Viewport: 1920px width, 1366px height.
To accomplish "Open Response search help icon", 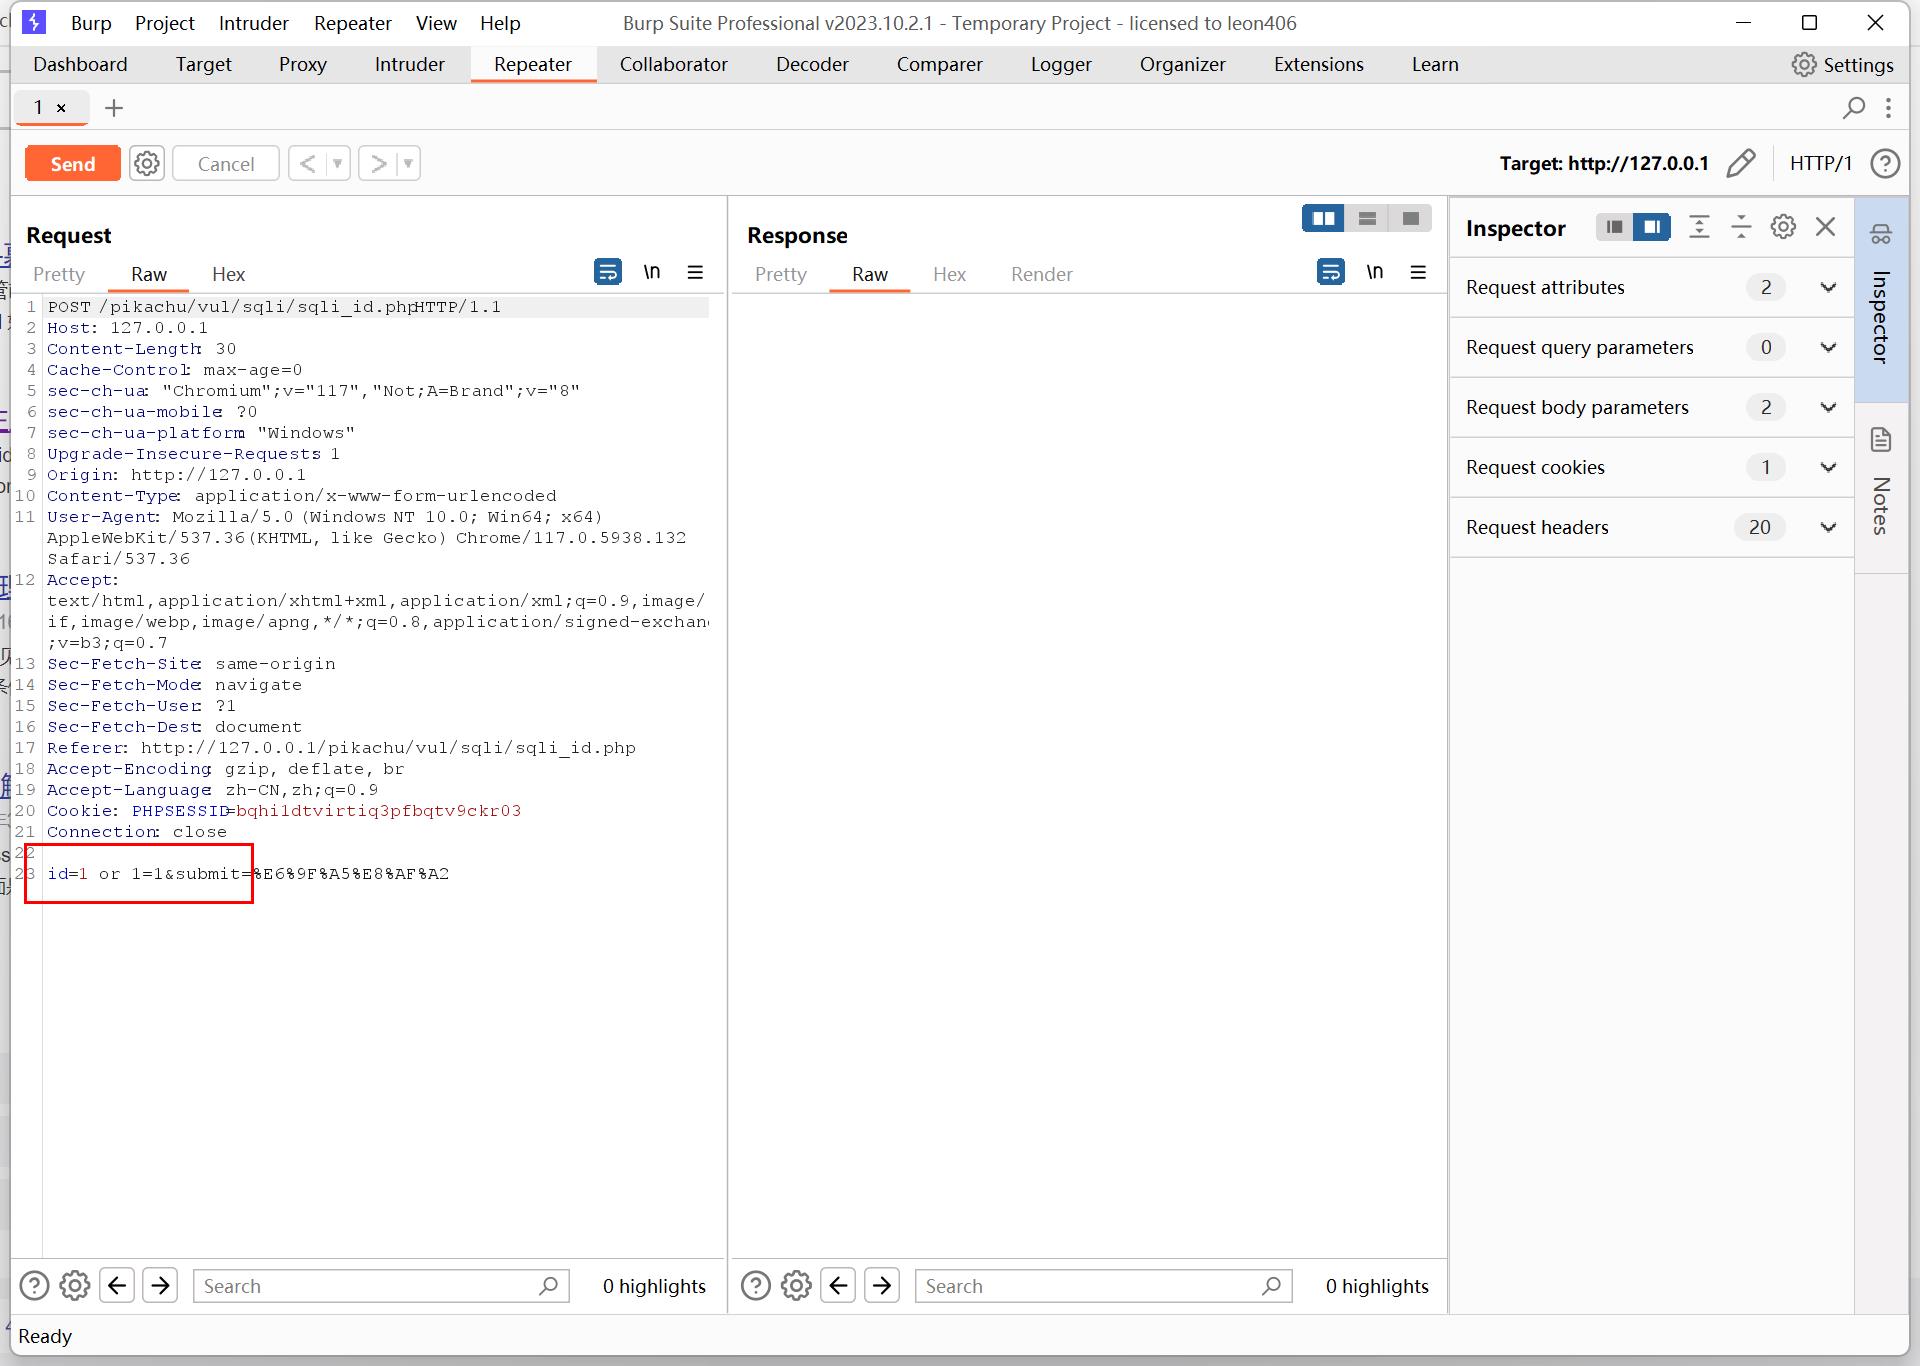I will pyautogui.click(x=756, y=1286).
